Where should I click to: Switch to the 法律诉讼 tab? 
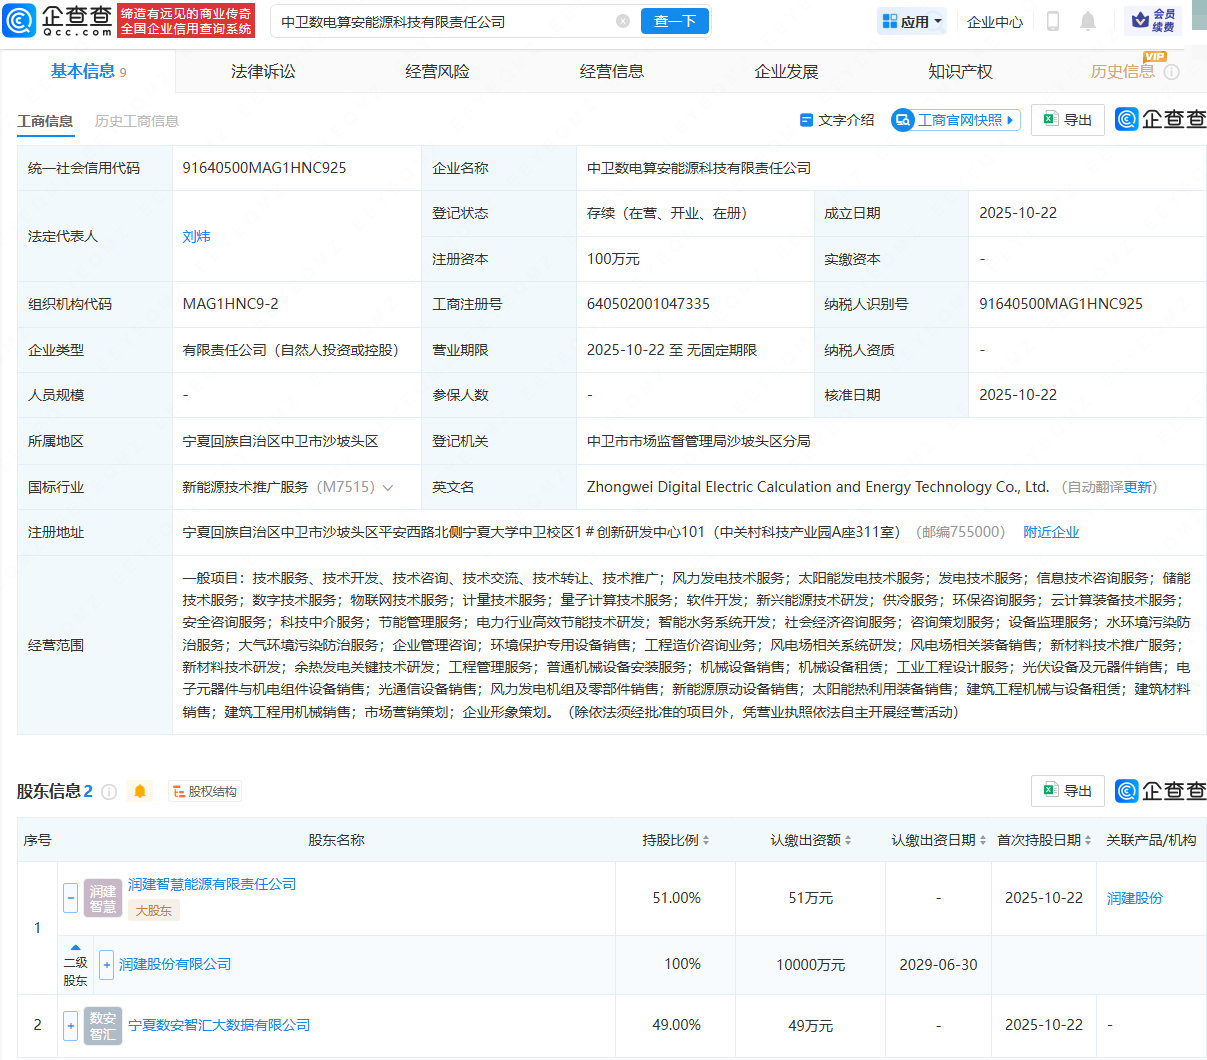pyautogui.click(x=263, y=72)
